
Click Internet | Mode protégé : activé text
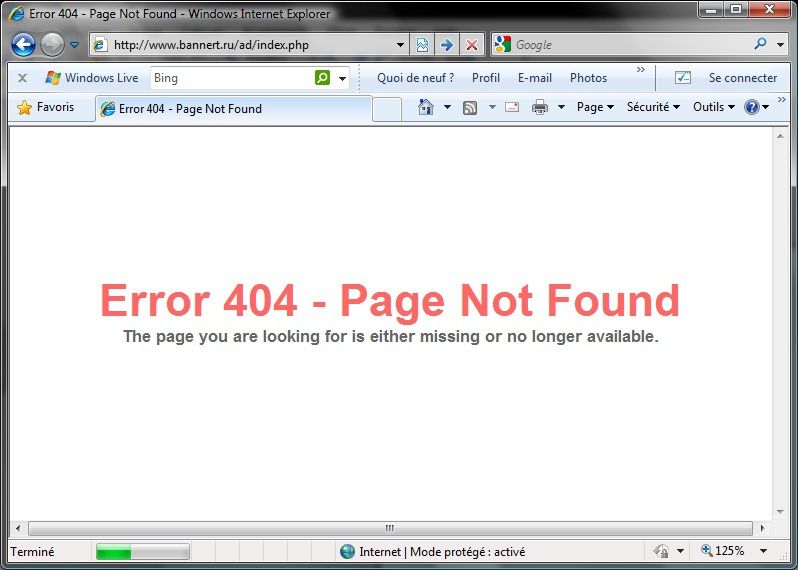[442, 552]
